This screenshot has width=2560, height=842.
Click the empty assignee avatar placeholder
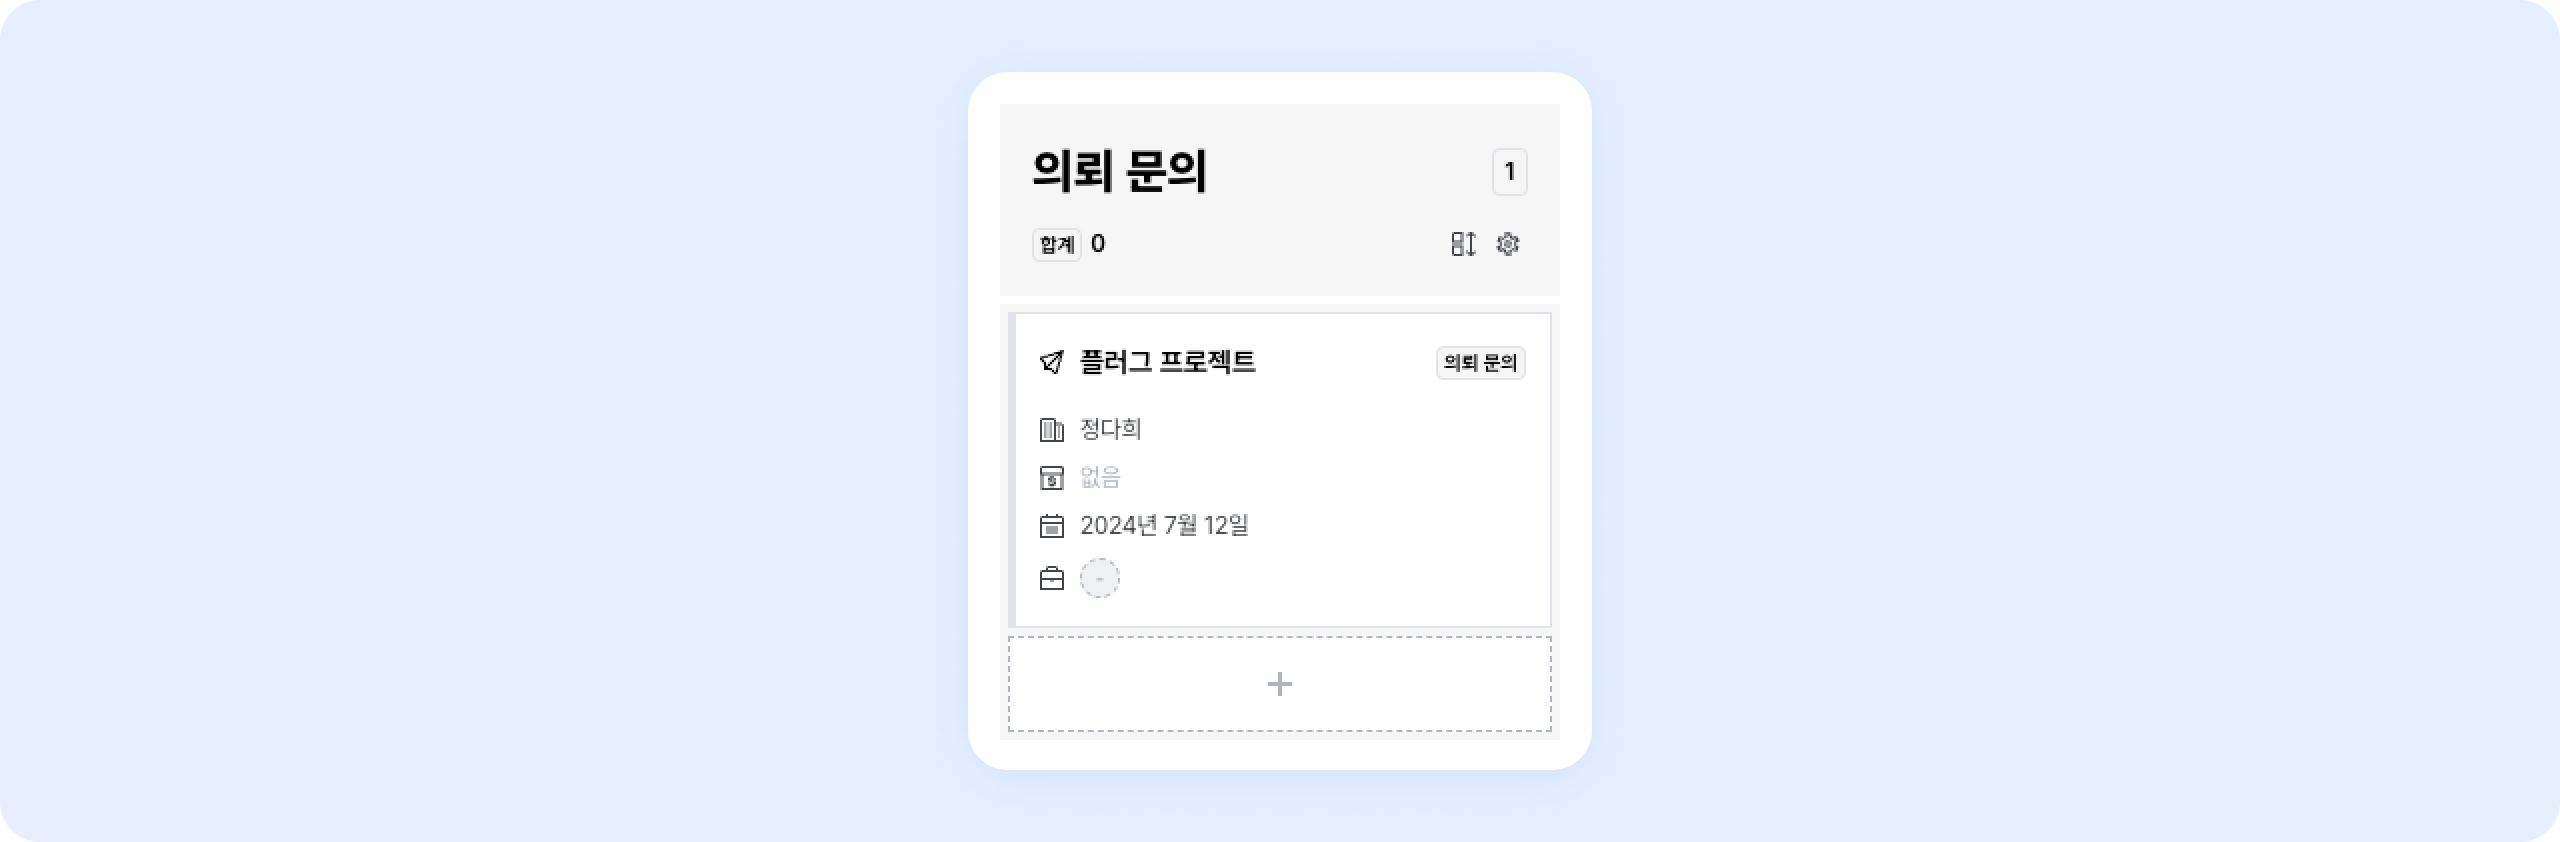[1100, 579]
